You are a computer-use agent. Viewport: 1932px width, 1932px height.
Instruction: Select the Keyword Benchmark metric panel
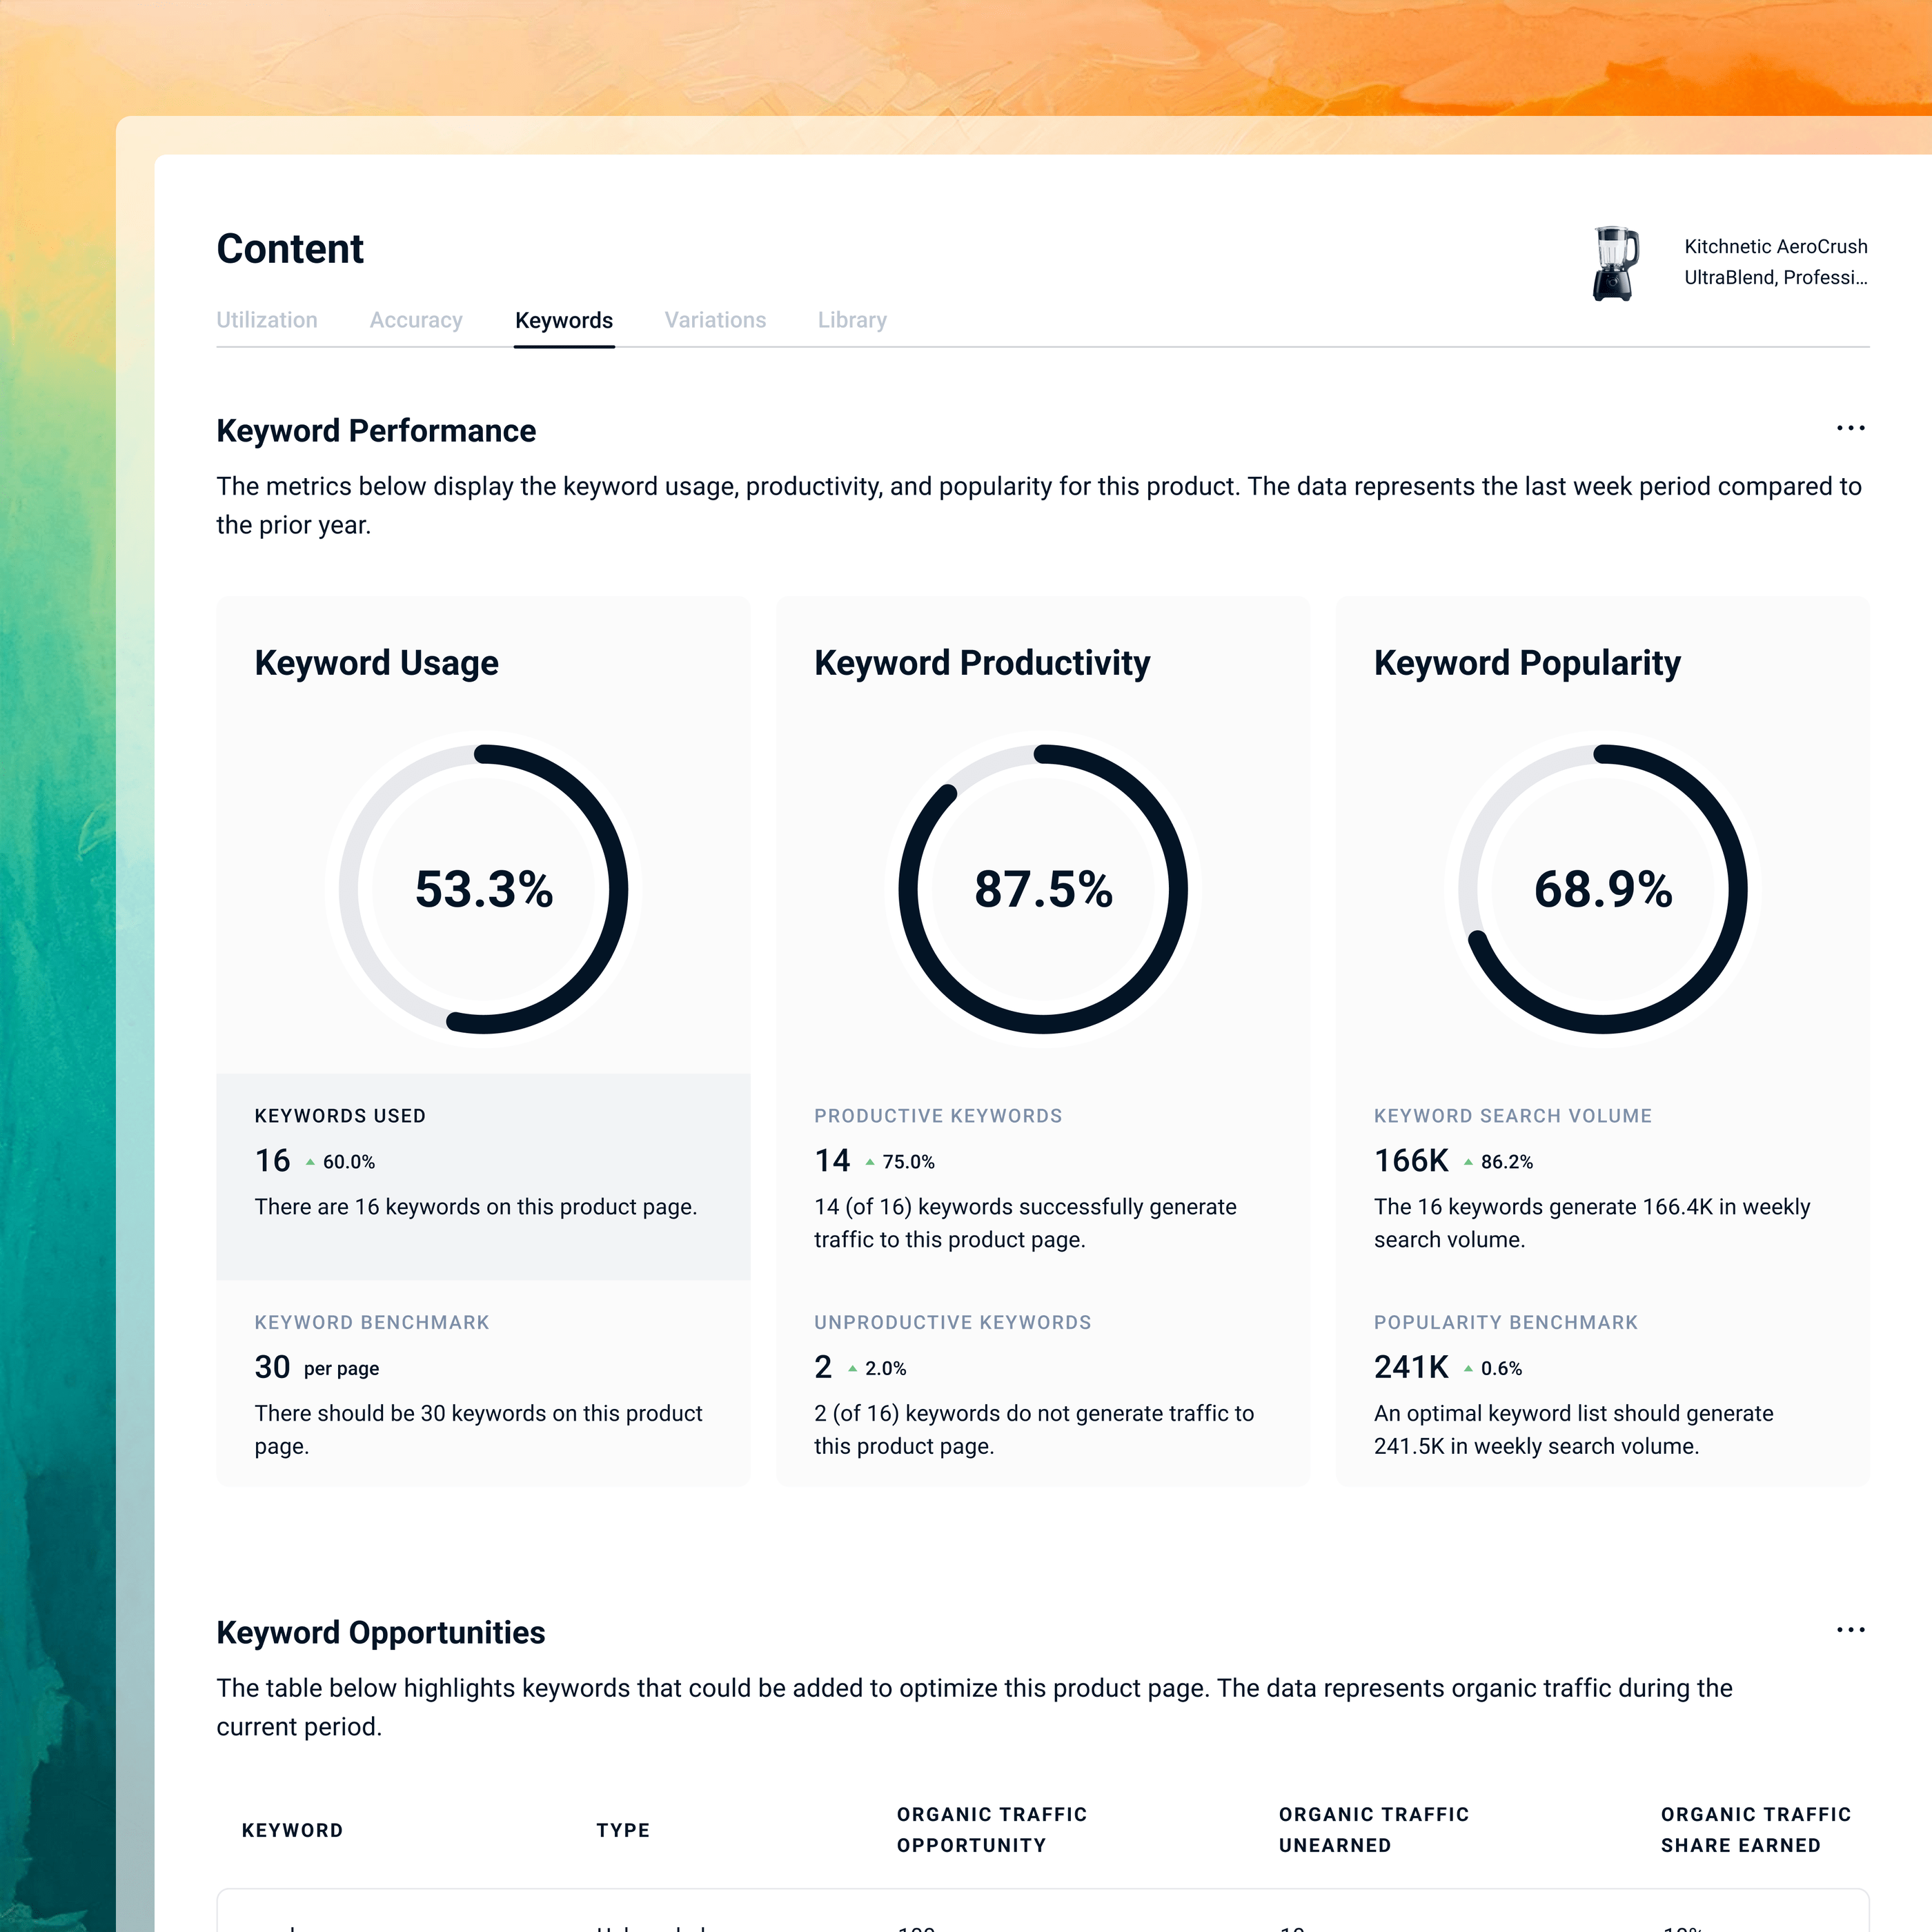[x=483, y=1384]
